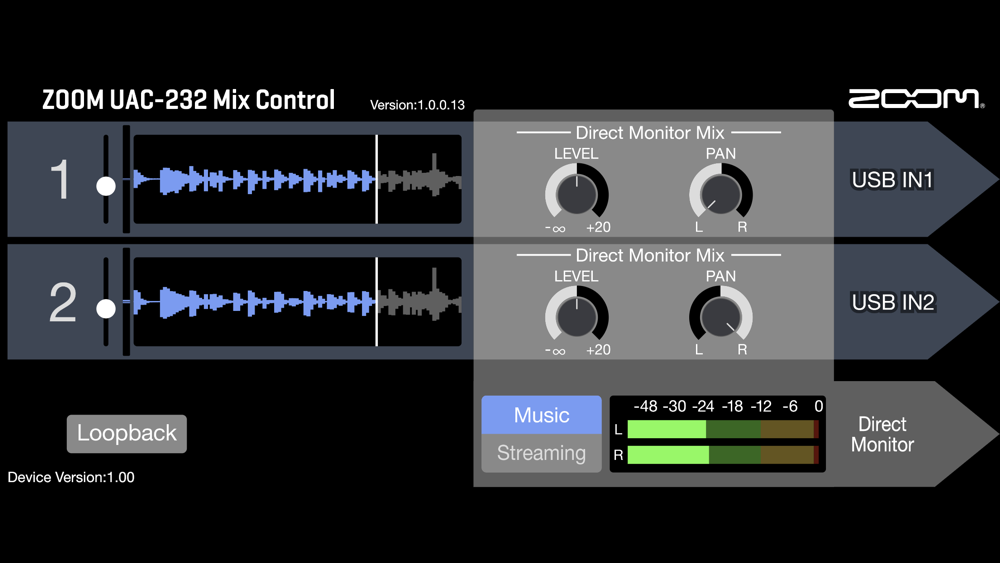
Task: Click the ZOOM UAC-232 Mix Control title
Action: point(188,100)
